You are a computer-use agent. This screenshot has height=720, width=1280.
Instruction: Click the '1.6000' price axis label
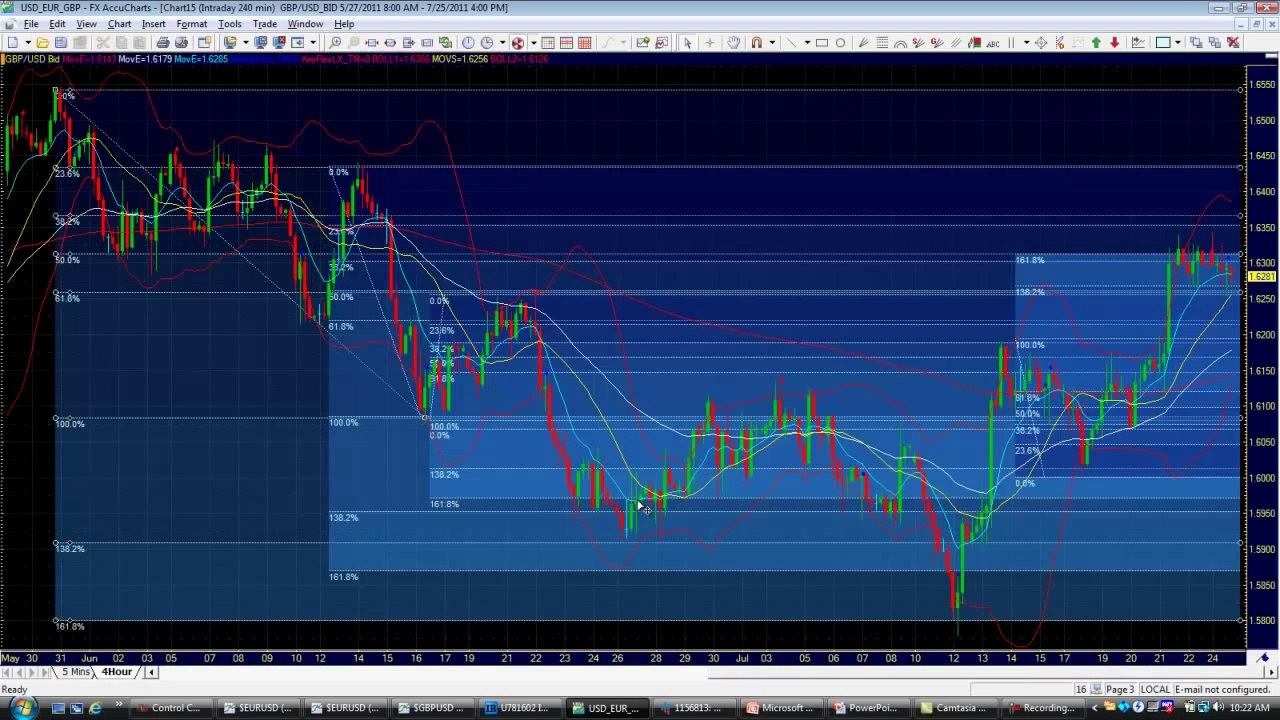[1262, 478]
